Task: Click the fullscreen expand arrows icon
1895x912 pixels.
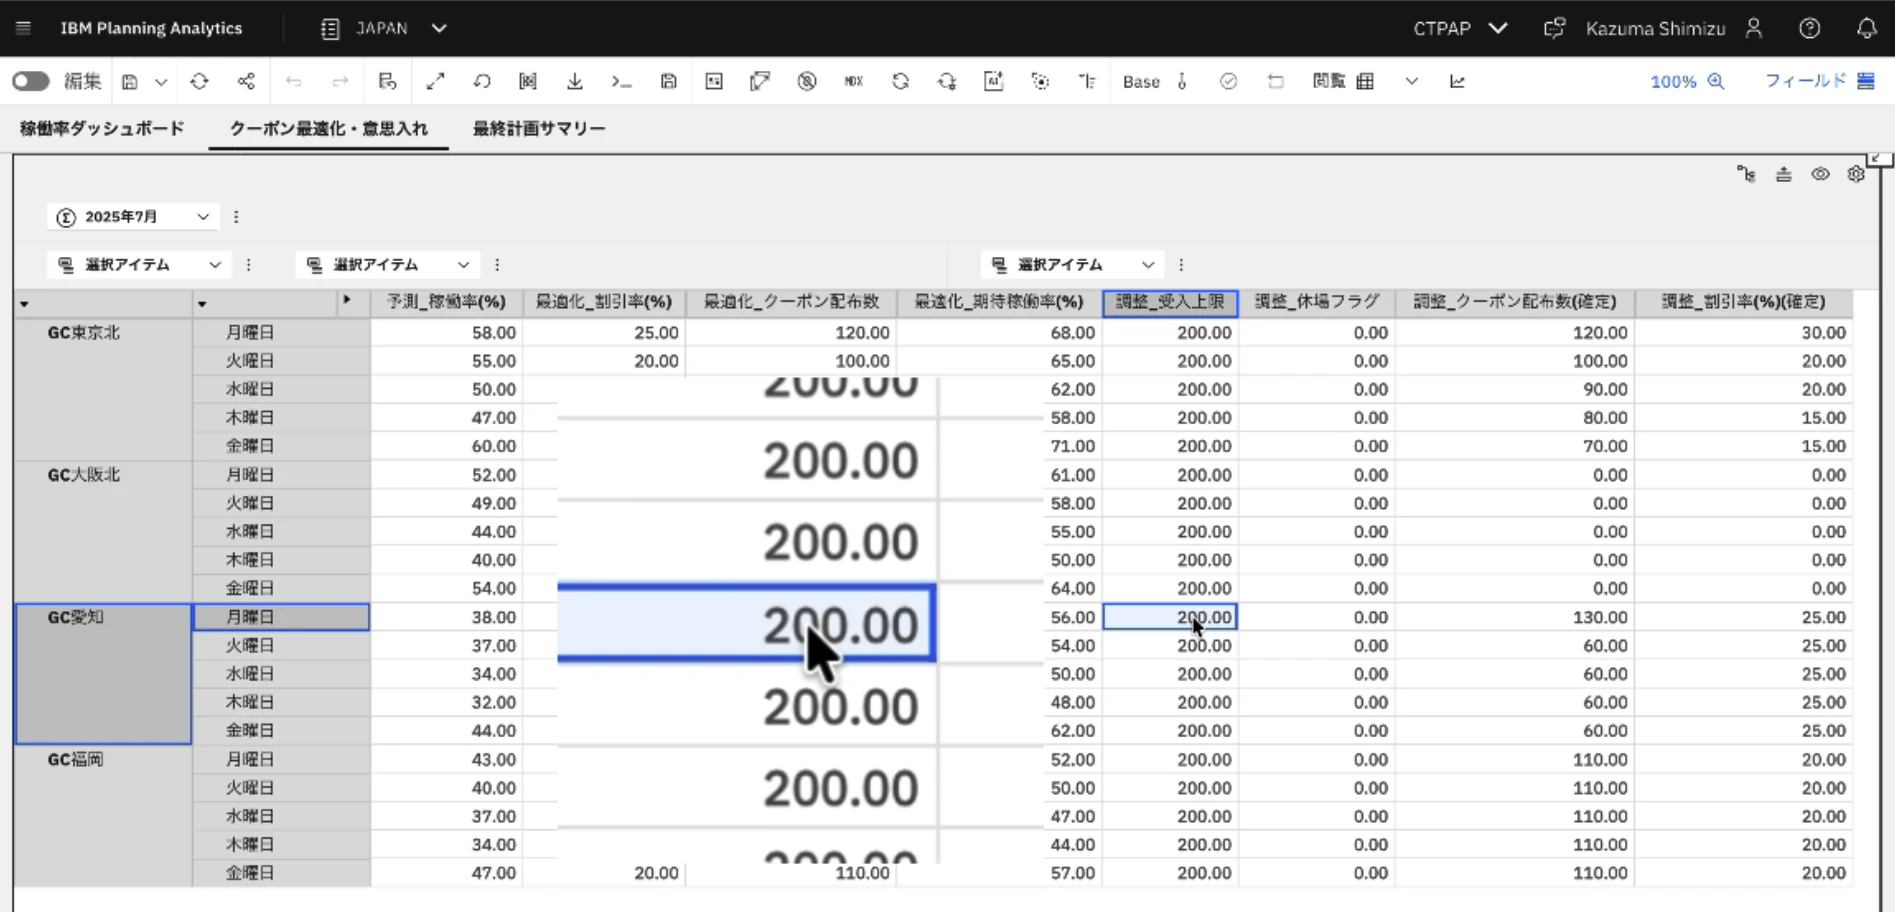Action: (435, 81)
